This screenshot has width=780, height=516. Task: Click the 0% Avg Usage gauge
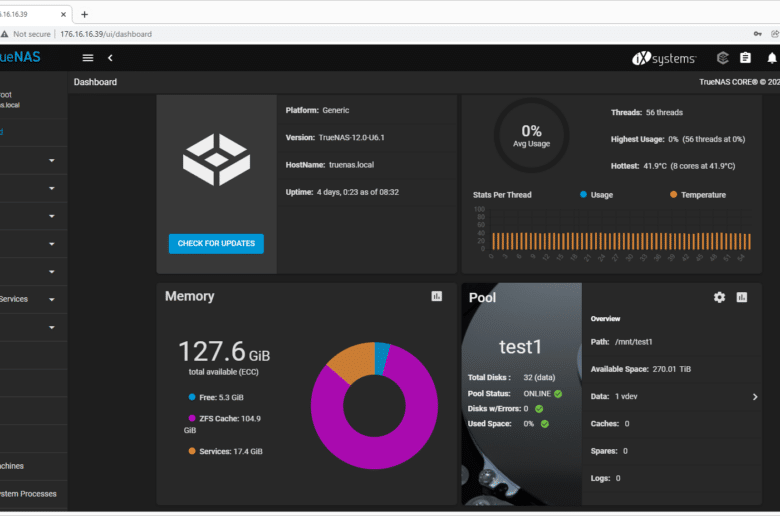tap(531, 135)
